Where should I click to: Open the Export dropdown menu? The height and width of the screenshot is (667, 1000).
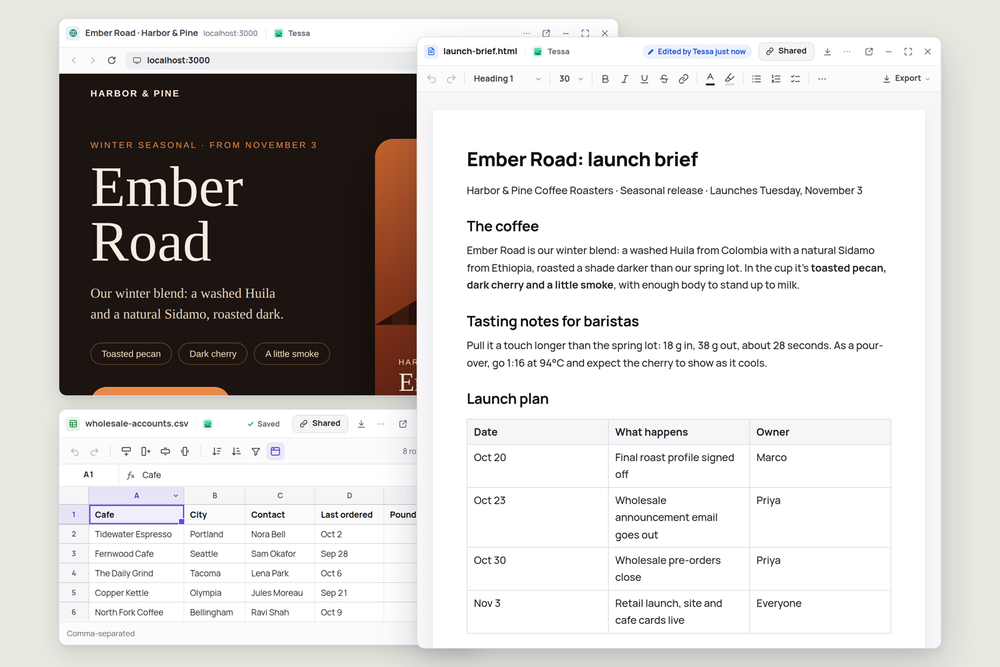click(x=906, y=78)
